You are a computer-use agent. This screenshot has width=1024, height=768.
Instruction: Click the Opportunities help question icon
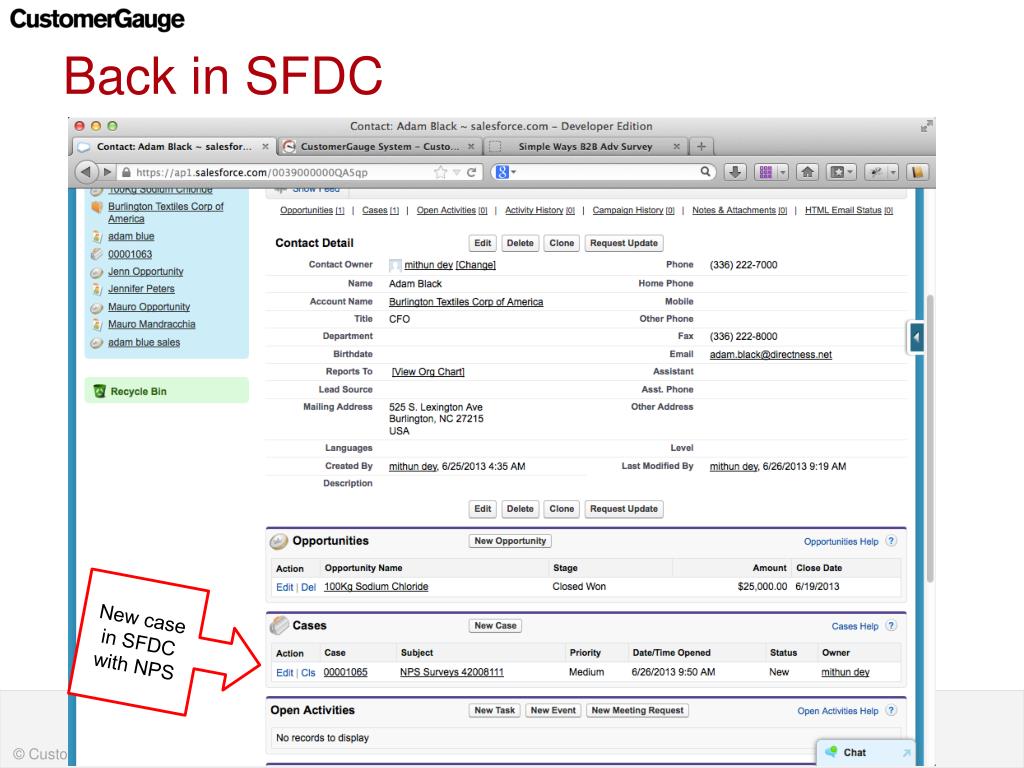point(891,541)
